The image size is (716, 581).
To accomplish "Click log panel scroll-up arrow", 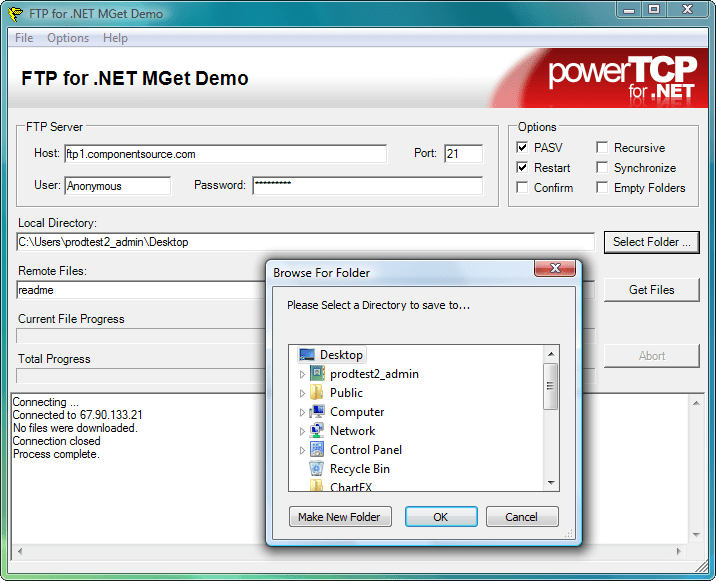I will click(x=696, y=403).
